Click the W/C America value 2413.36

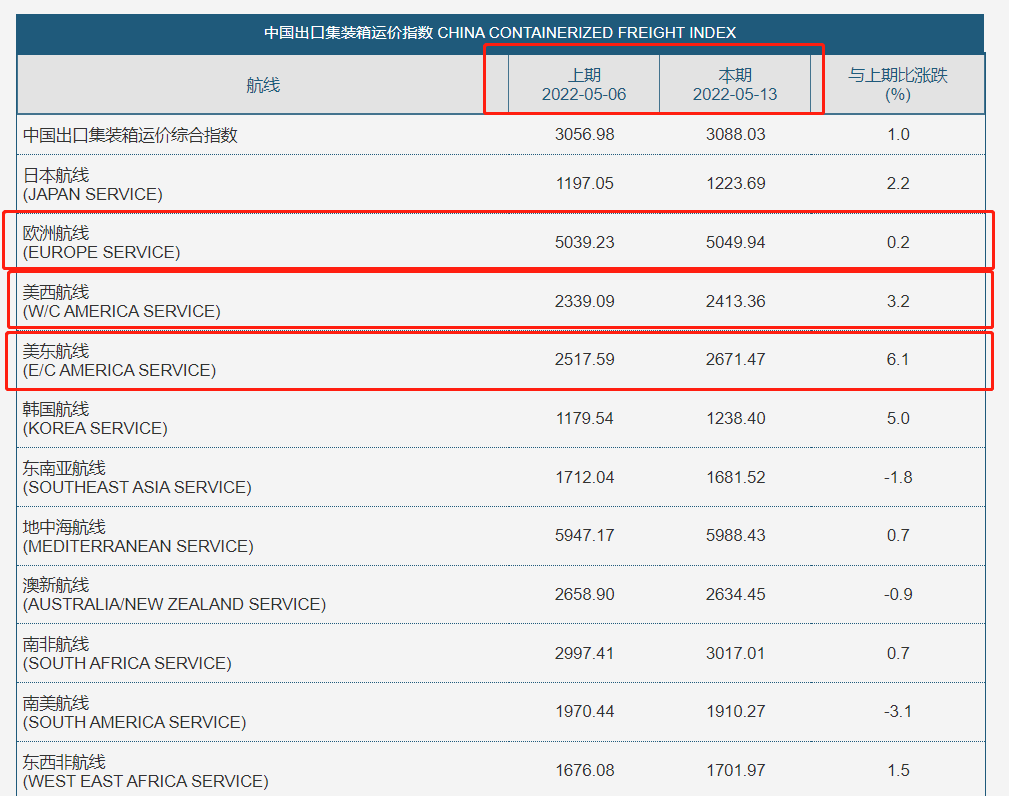pos(736,301)
